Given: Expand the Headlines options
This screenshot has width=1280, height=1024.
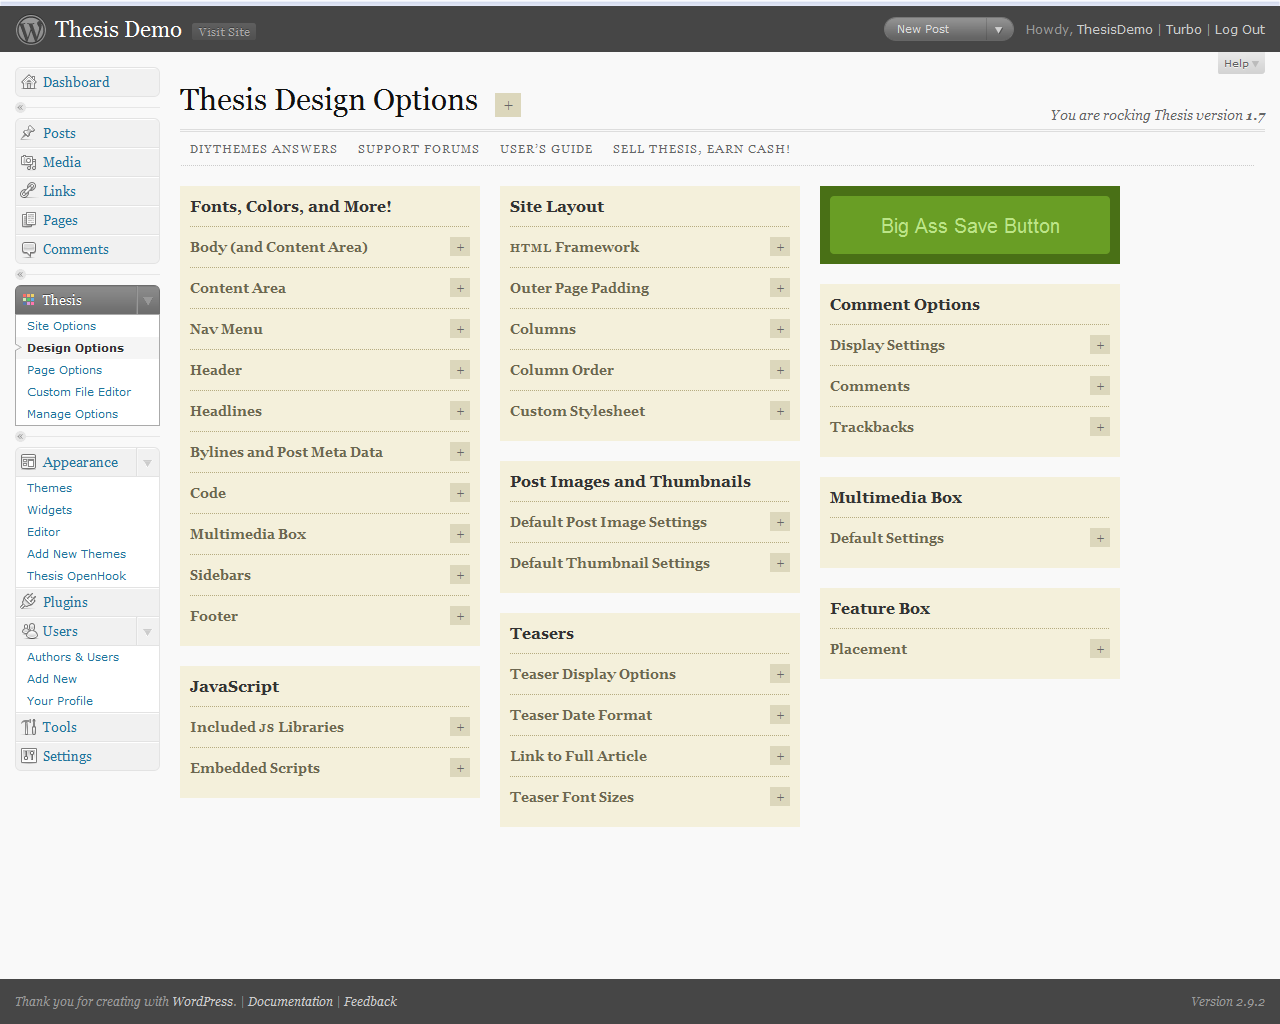Looking at the screenshot, I should click(x=460, y=411).
